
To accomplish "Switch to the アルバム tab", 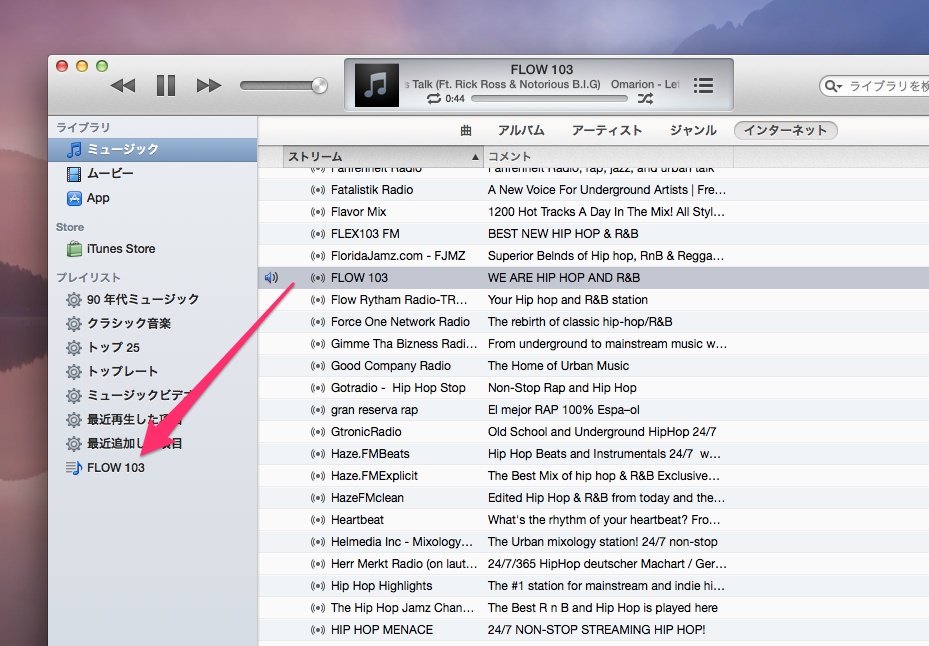I will pos(521,130).
